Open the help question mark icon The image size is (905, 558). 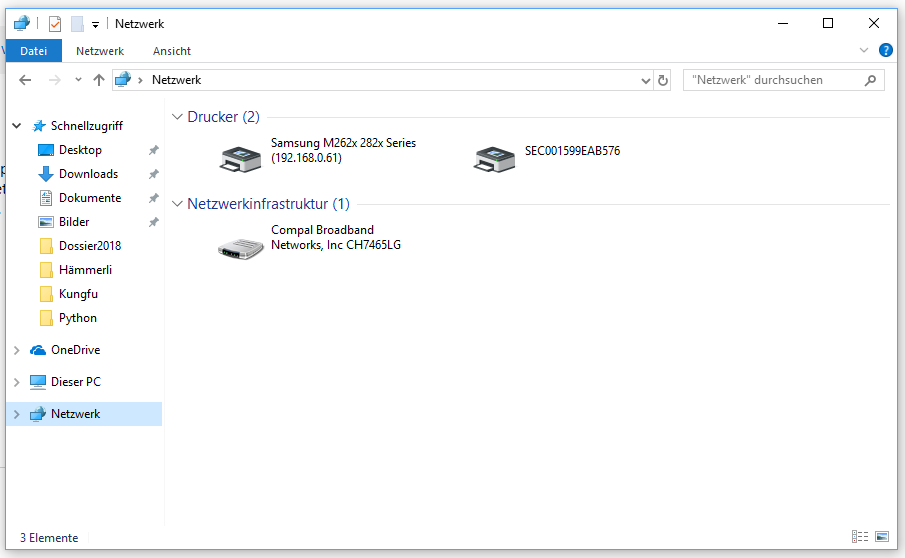pyautogui.click(x=885, y=50)
